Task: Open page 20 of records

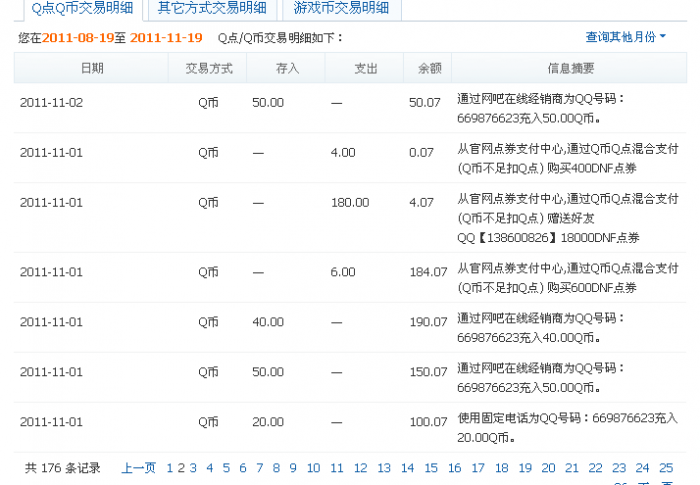Action: [549, 468]
